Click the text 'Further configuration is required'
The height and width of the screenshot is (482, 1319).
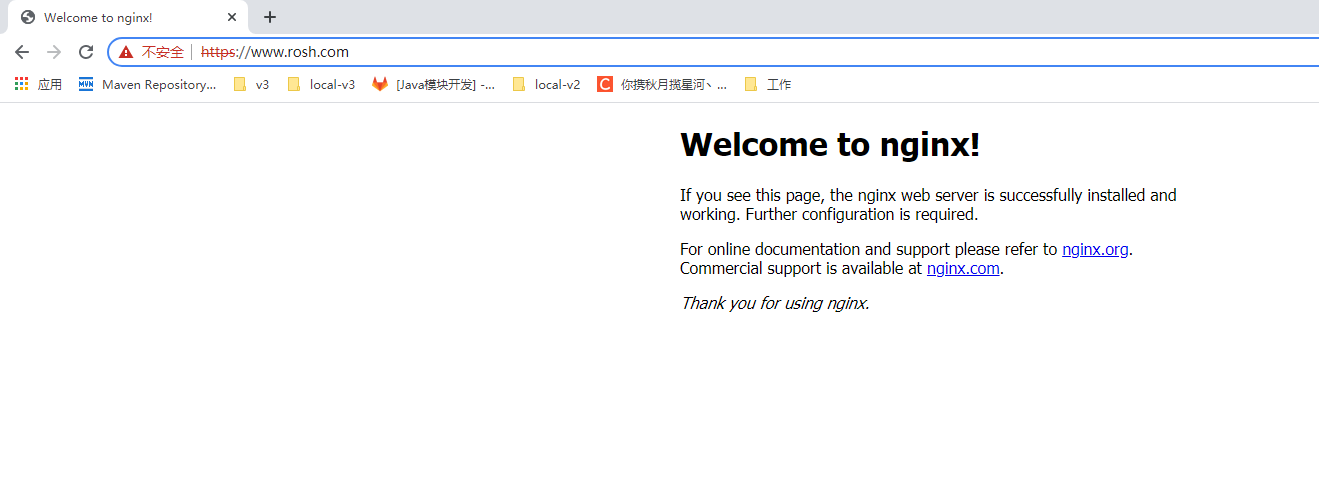(862, 214)
